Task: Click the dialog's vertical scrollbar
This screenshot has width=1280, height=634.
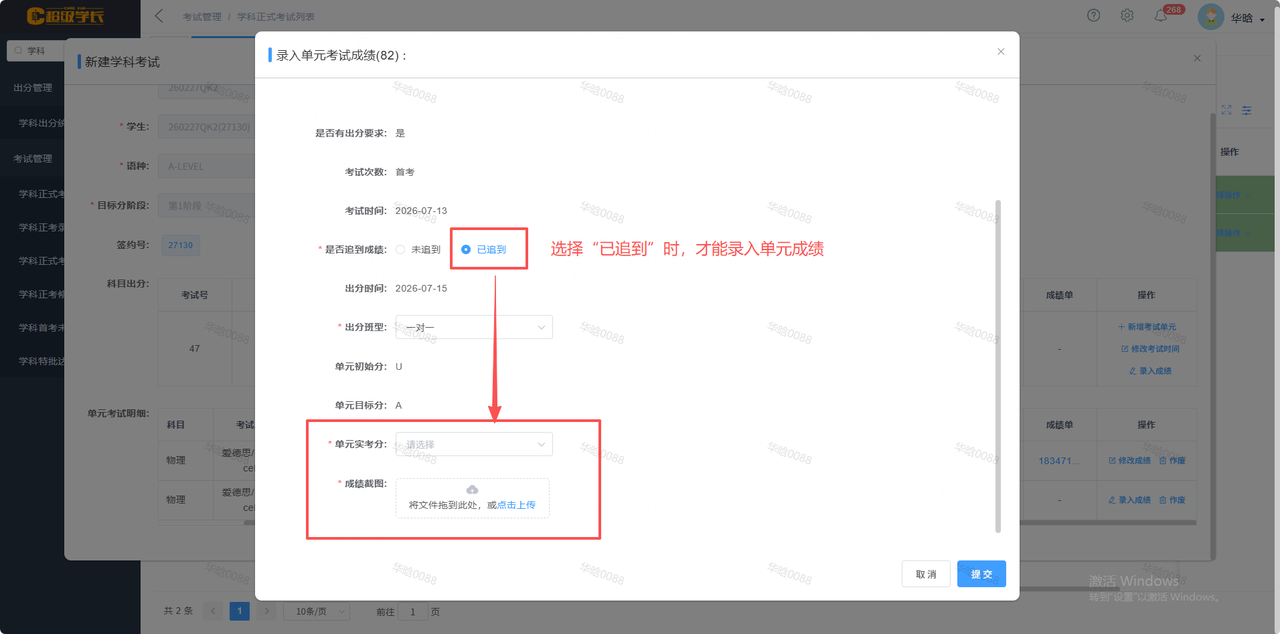Action: tap(997, 365)
